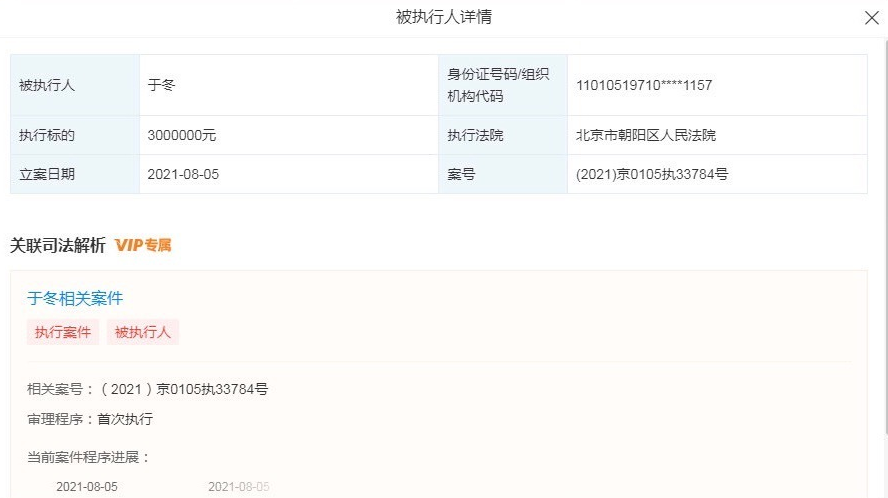The height and width of the screenshot is (498, 888).
Task: Close the 被执行人详情 dialog
Action: [x=872, y=18]
